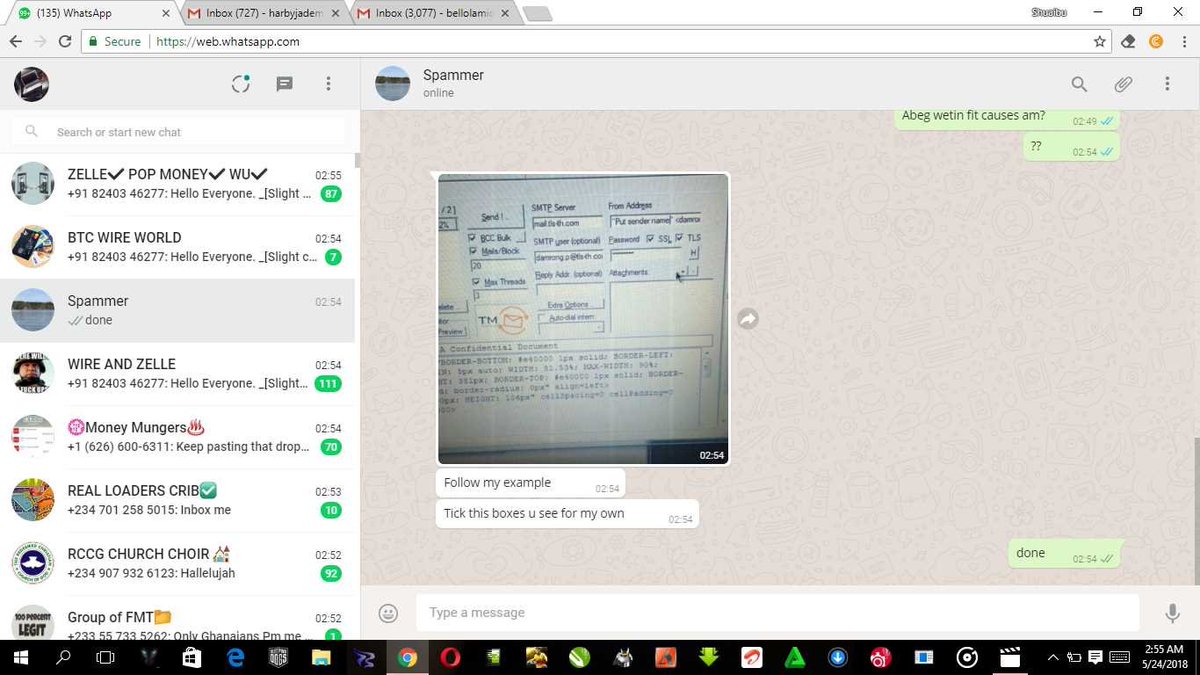Open the Group of FMT chat
1200x675 pixels.
click(x=177, y=620)
